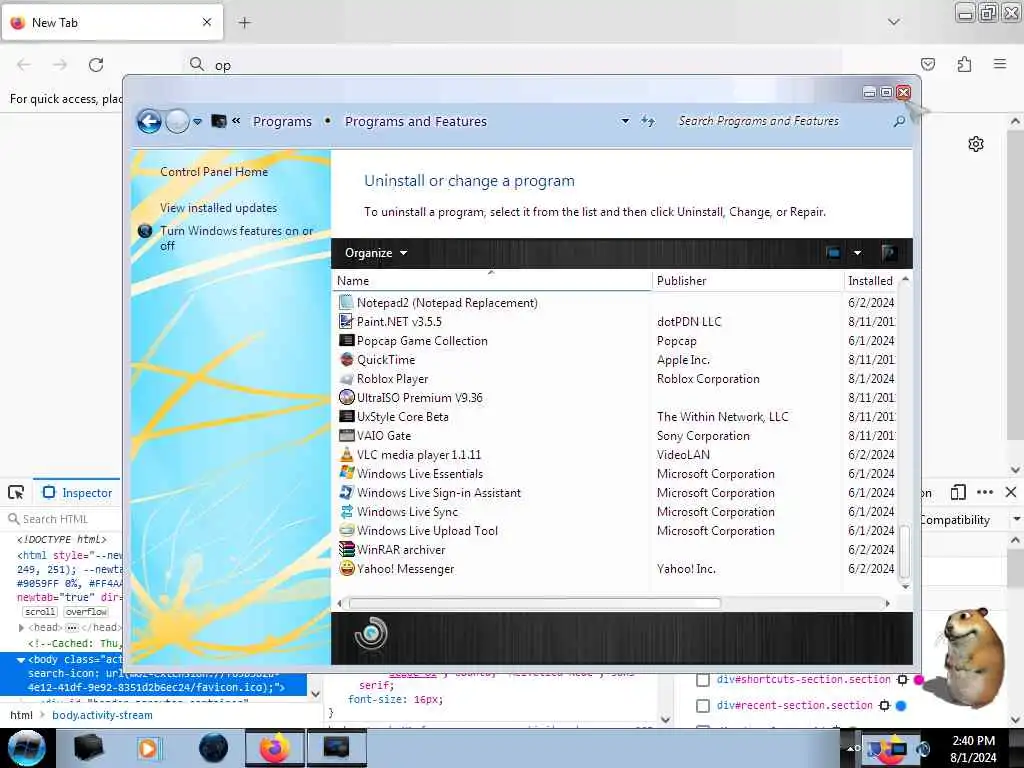Click the Programs and Features breadcrumb

pyautogui.click(x=416, y=121)
